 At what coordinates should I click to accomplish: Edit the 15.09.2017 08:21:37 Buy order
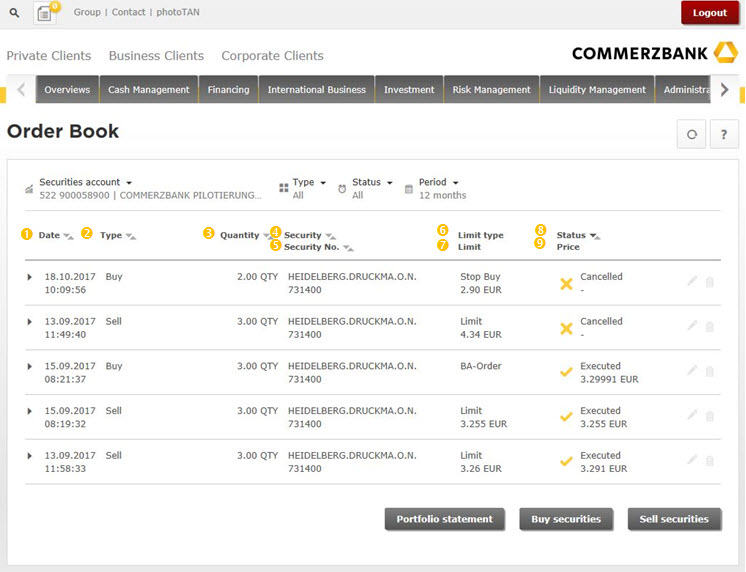(x=692, y=371)
